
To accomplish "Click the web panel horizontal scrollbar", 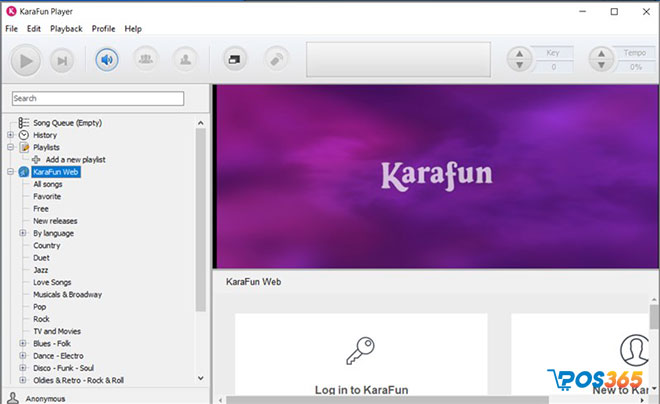I will click(387, 400).
